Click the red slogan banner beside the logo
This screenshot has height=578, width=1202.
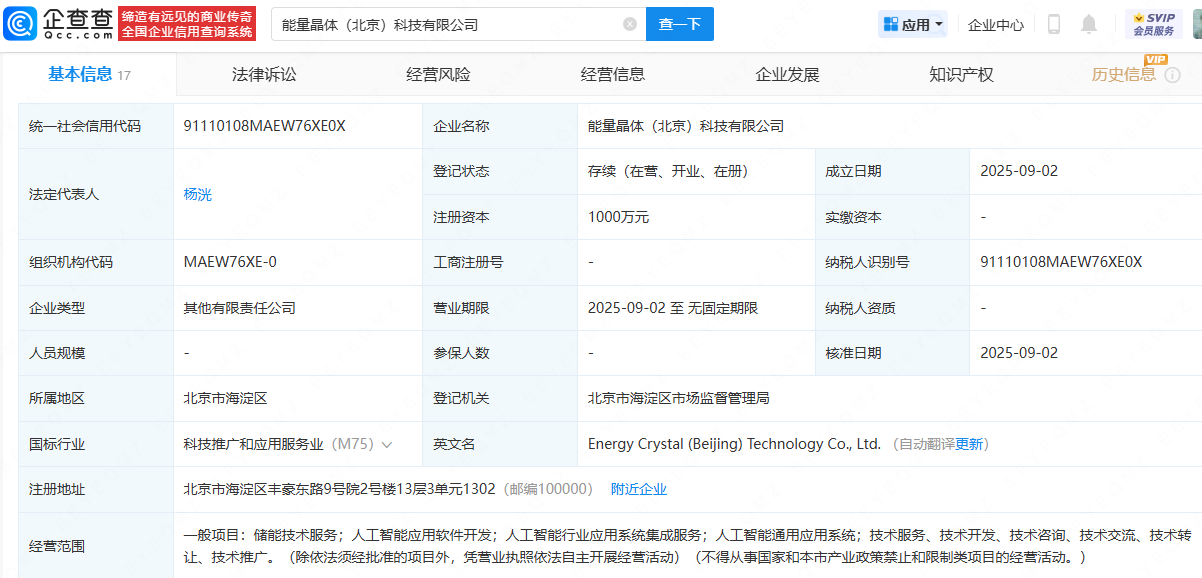click(x=187, y=24)
